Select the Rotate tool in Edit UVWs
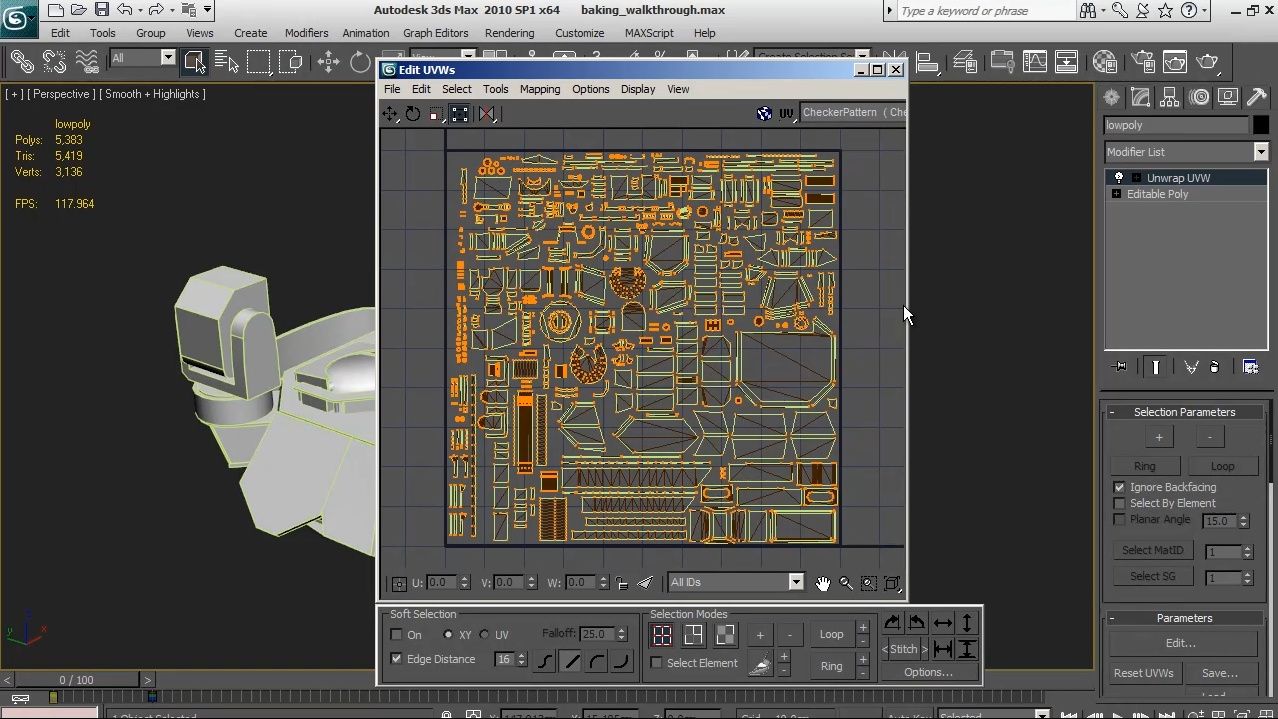Image resolution: width=1278 pixels, height=719 pixels. pyautogui.click(x=413, y=114)
